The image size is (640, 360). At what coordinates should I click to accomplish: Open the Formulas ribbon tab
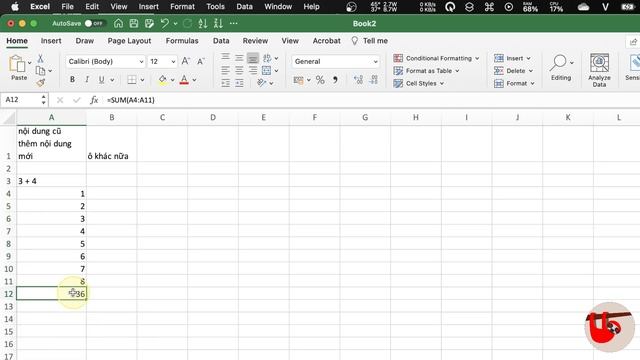pos(182,41)
